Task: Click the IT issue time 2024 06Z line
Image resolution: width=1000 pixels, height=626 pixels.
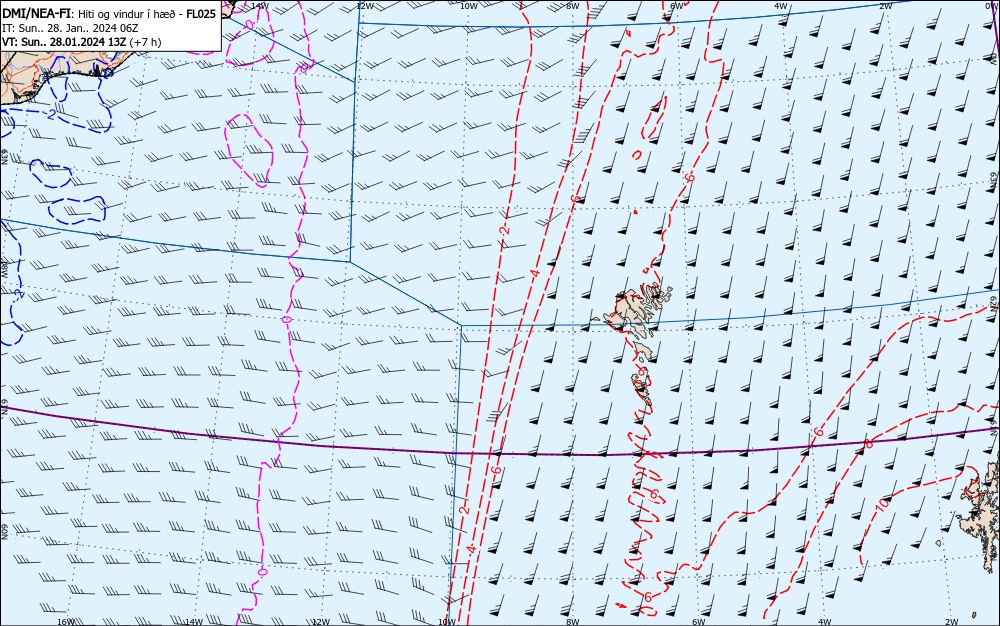Action: (70, 28)
